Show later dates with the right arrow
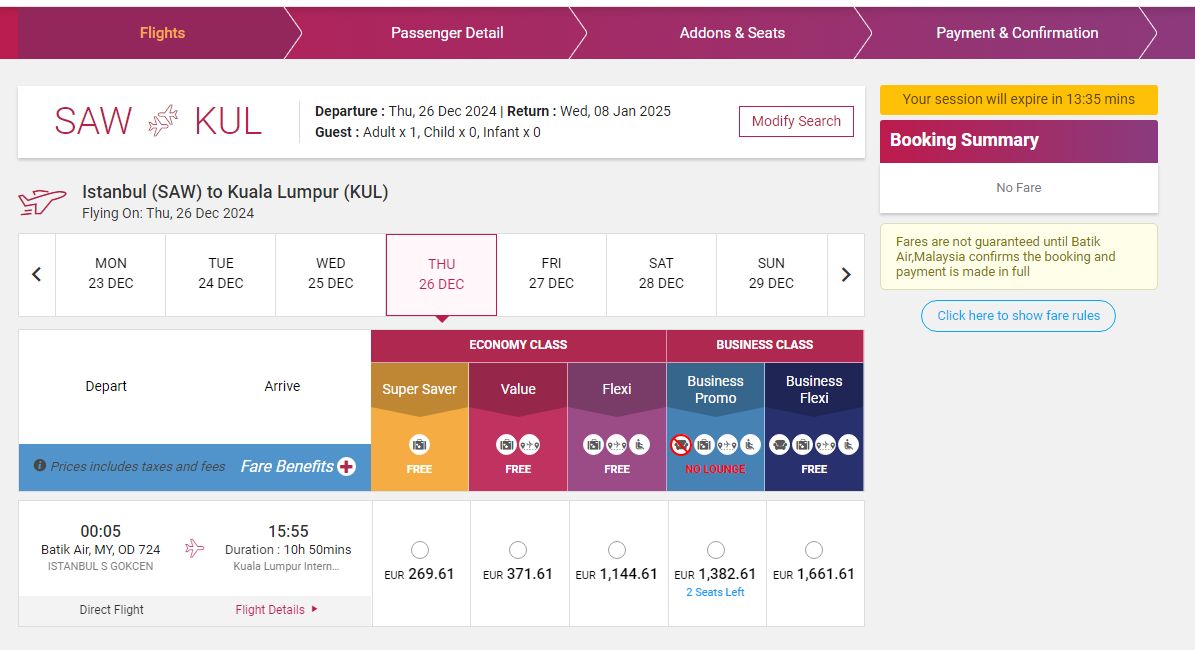This screenshot has height=650, width=1195. (846, 274)
